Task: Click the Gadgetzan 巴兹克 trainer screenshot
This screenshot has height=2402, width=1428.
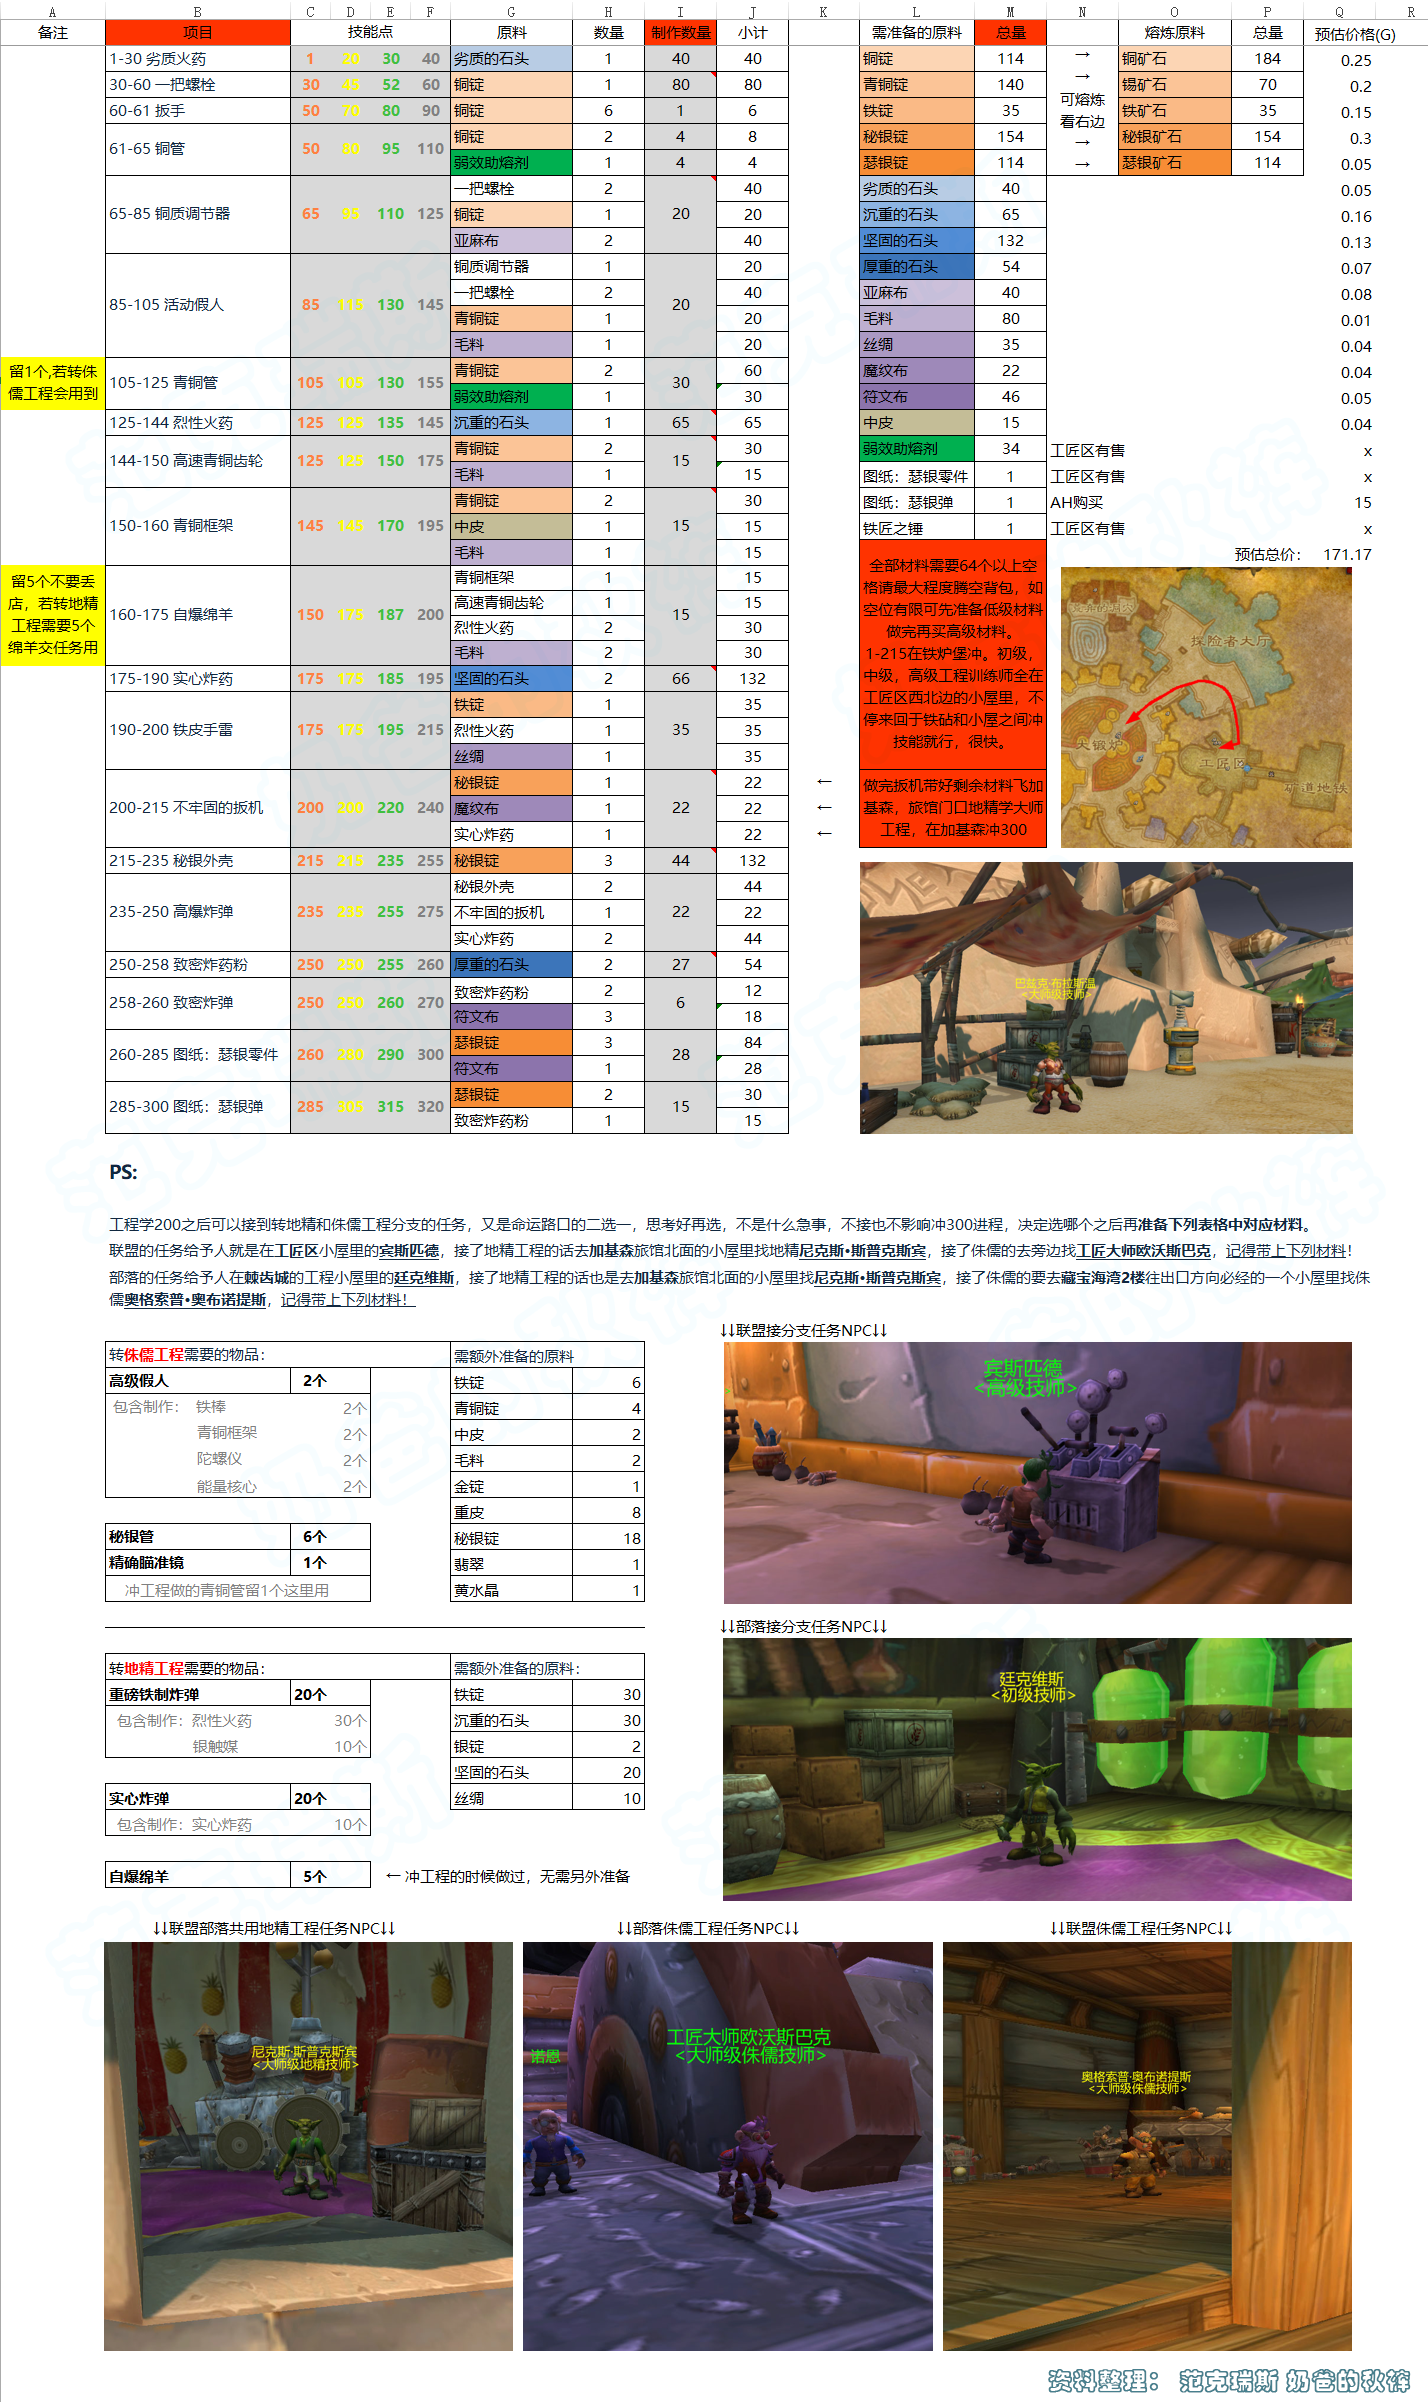Action: [1106, 997]
